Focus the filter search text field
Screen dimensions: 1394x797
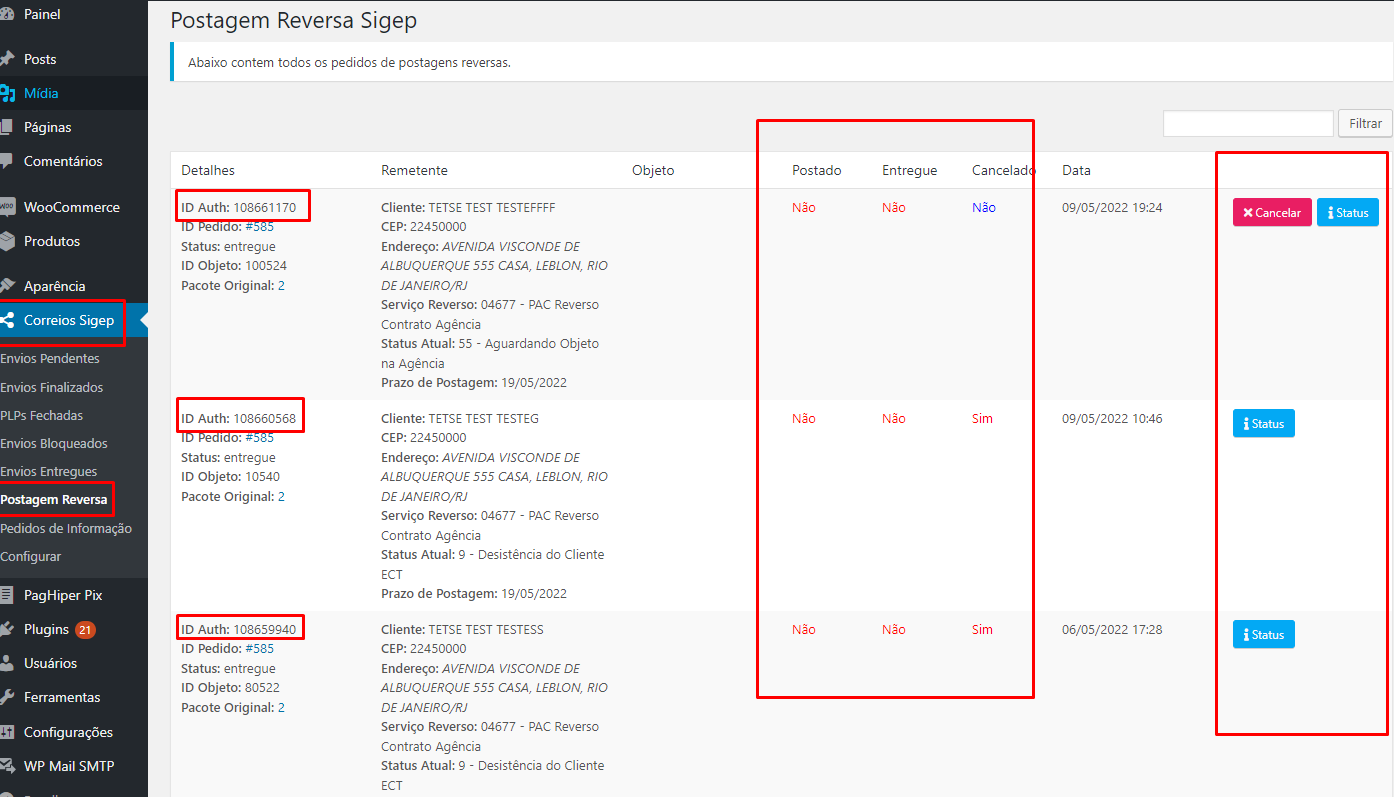(1247, 123)
